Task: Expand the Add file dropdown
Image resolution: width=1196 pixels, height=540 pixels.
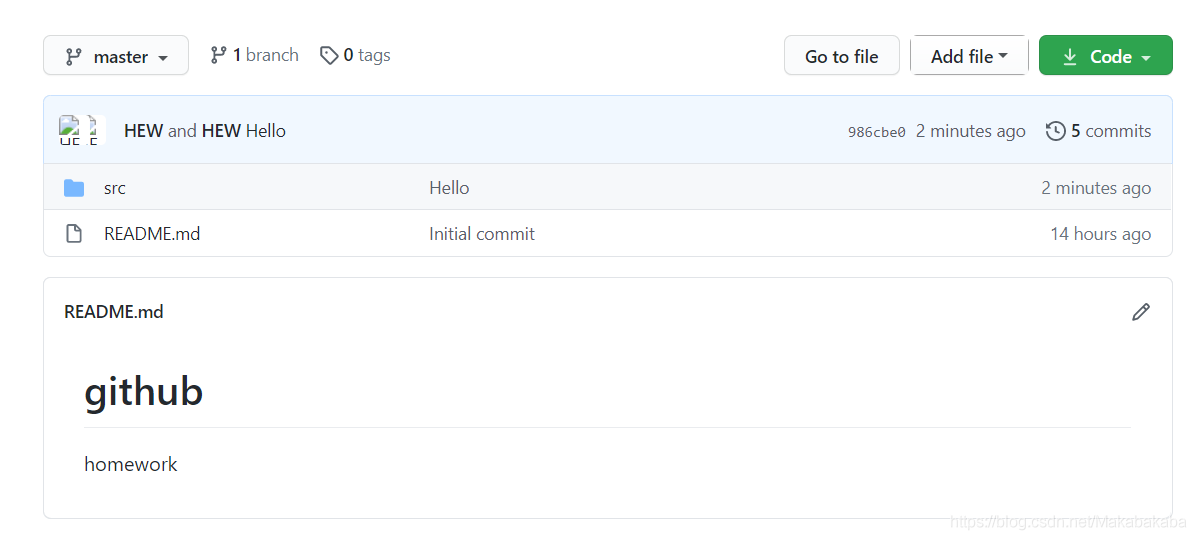Action: [969, 56]
